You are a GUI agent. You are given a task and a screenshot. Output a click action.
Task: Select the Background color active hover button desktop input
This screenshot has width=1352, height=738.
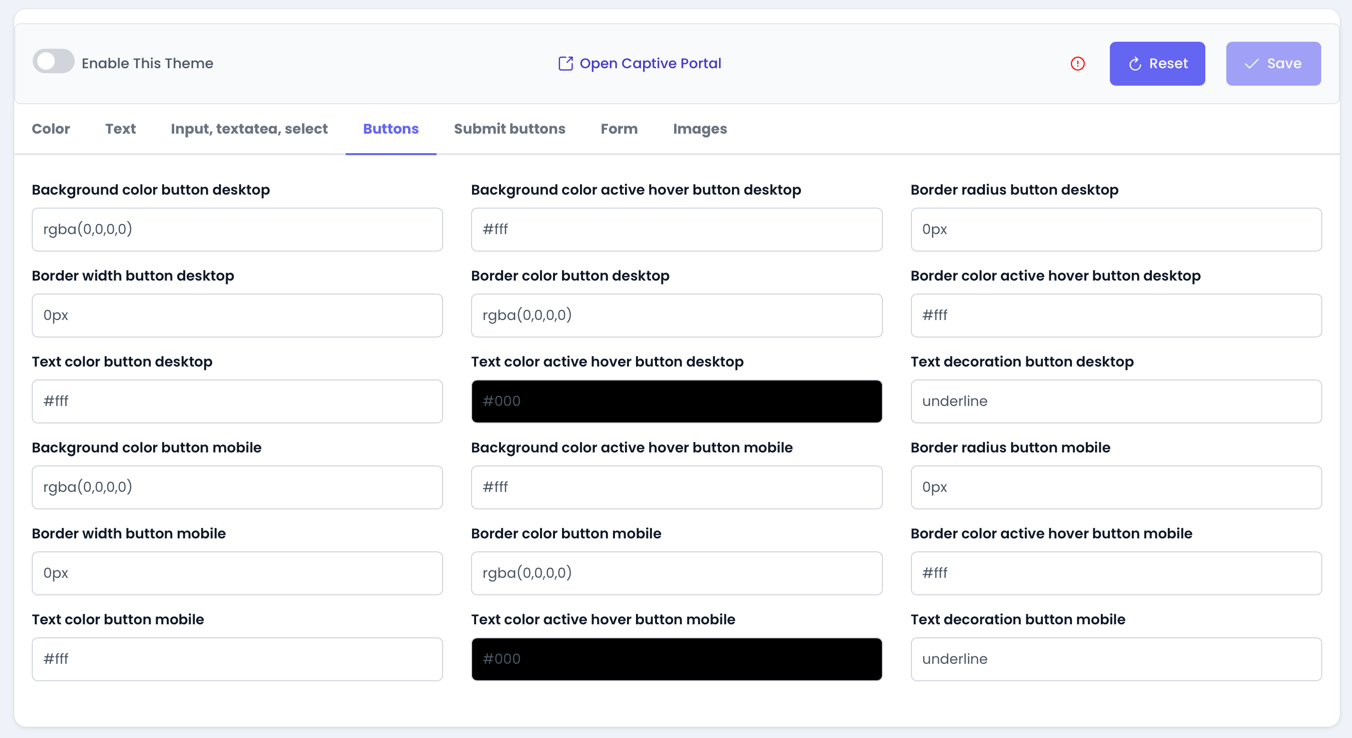click(x=676, y=230)
